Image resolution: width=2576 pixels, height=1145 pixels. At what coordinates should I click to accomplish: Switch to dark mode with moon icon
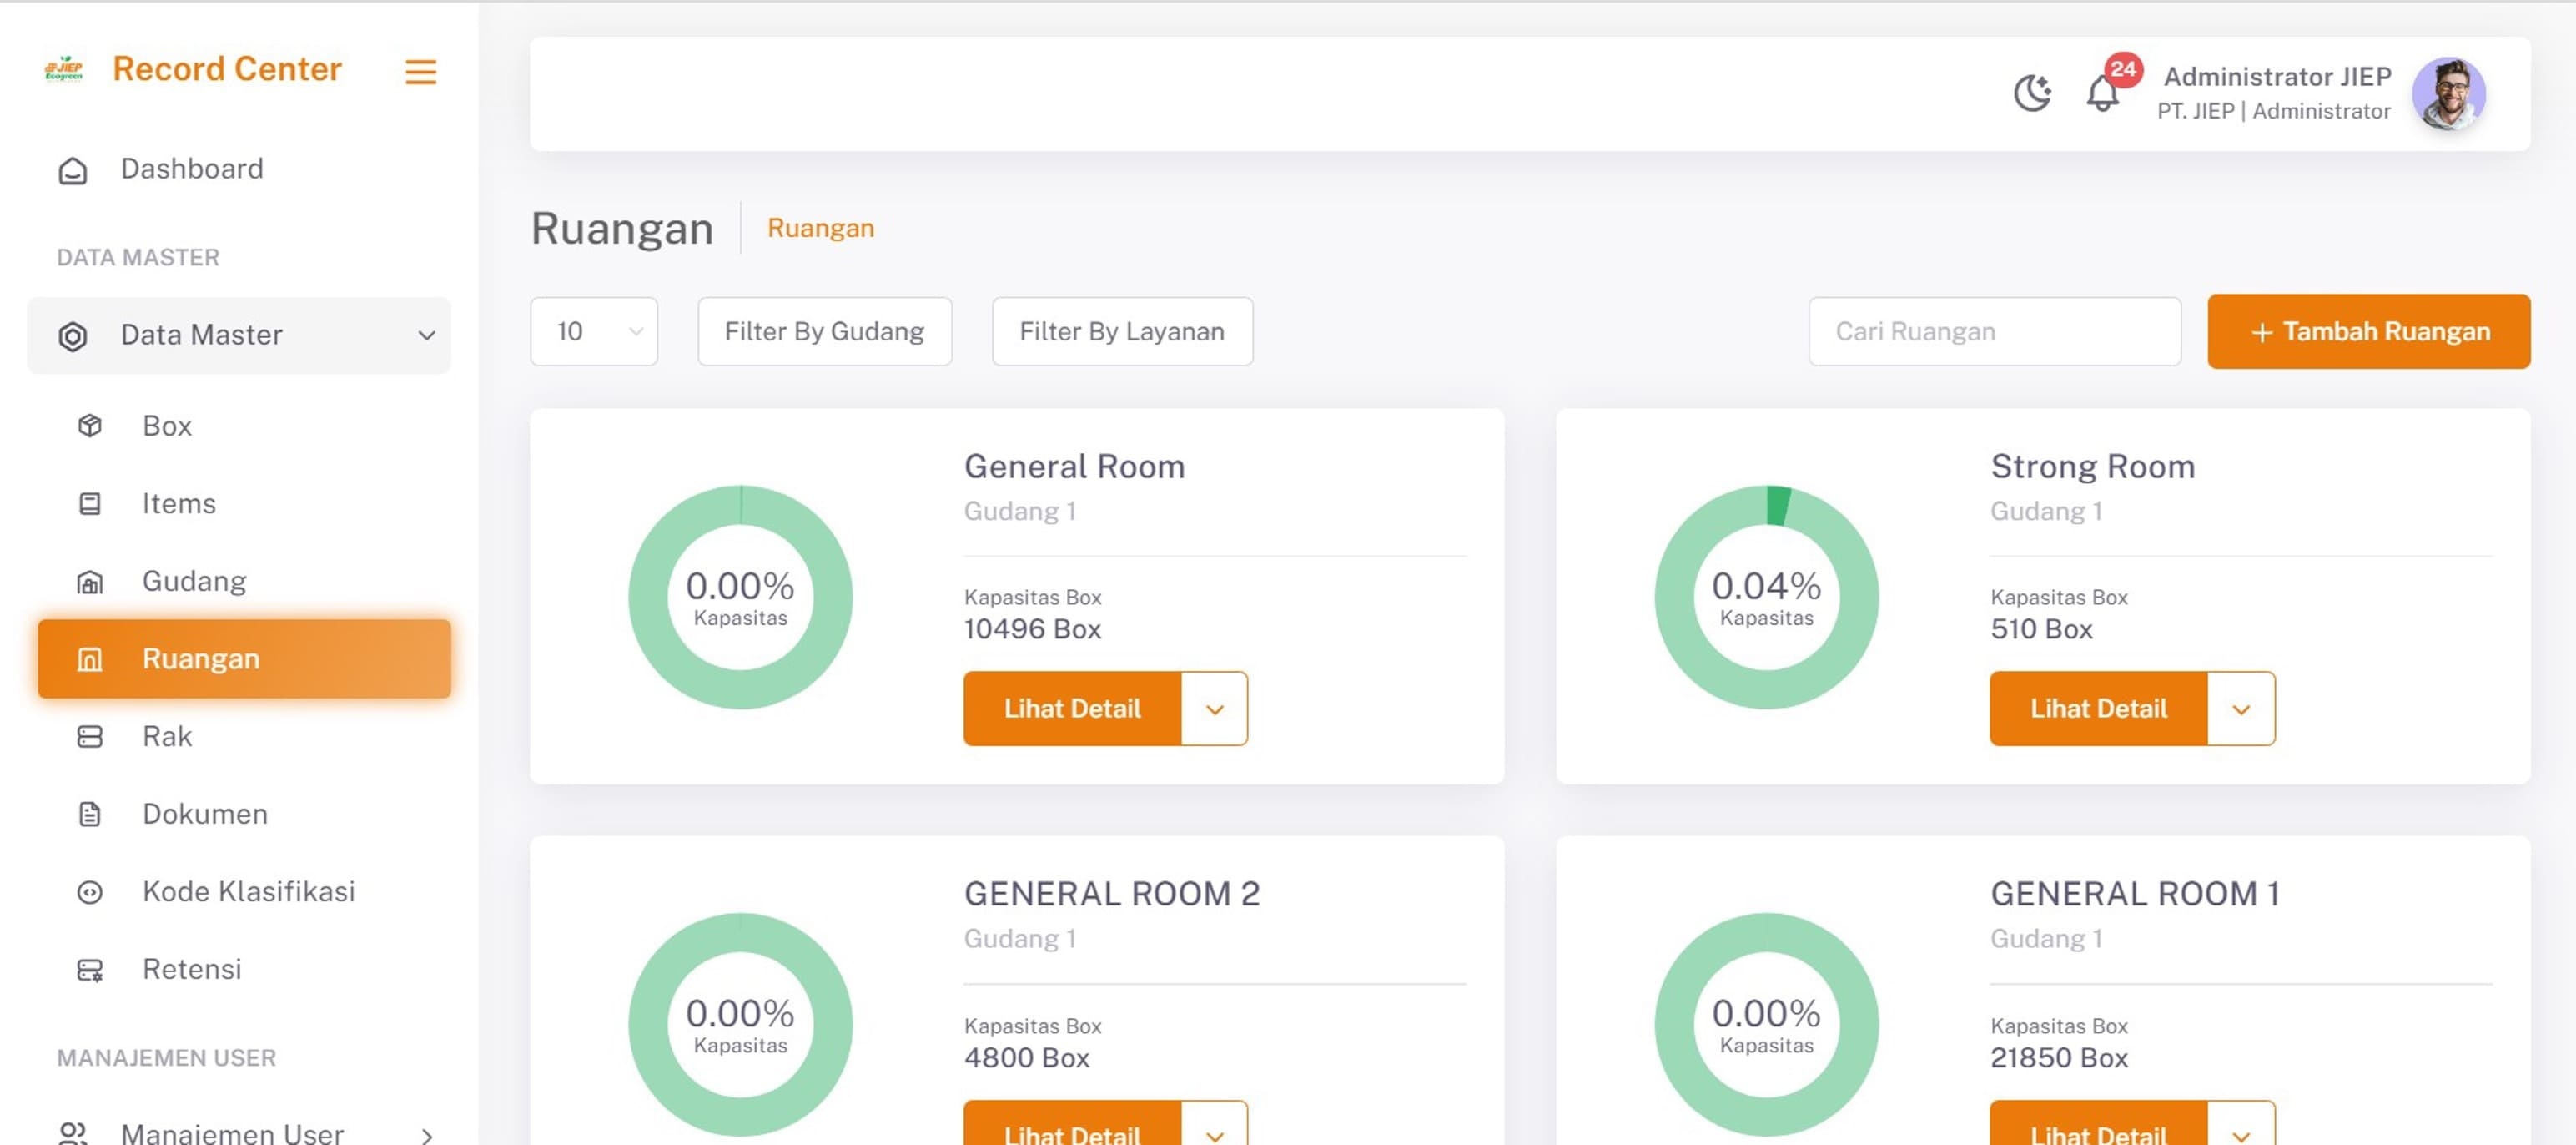click(2032, 93)
